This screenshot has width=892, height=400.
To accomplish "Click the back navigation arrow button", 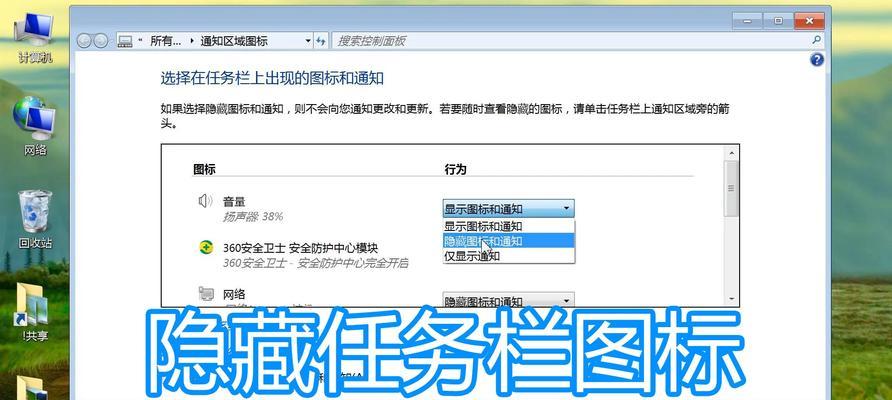I will (x=84, y=41).
